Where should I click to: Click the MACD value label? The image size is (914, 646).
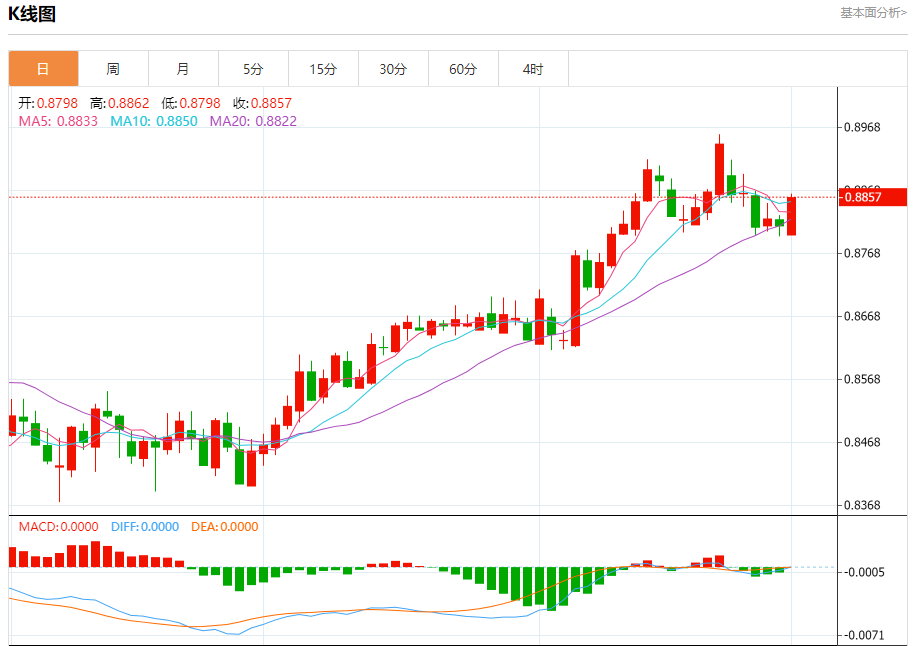tap(58, 526)
